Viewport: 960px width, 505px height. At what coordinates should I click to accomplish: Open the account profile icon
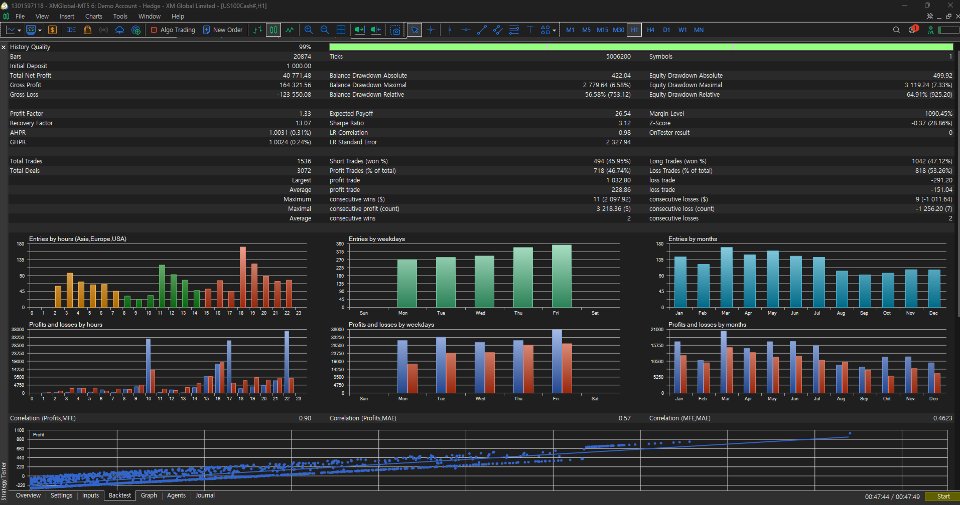(931, 29)
